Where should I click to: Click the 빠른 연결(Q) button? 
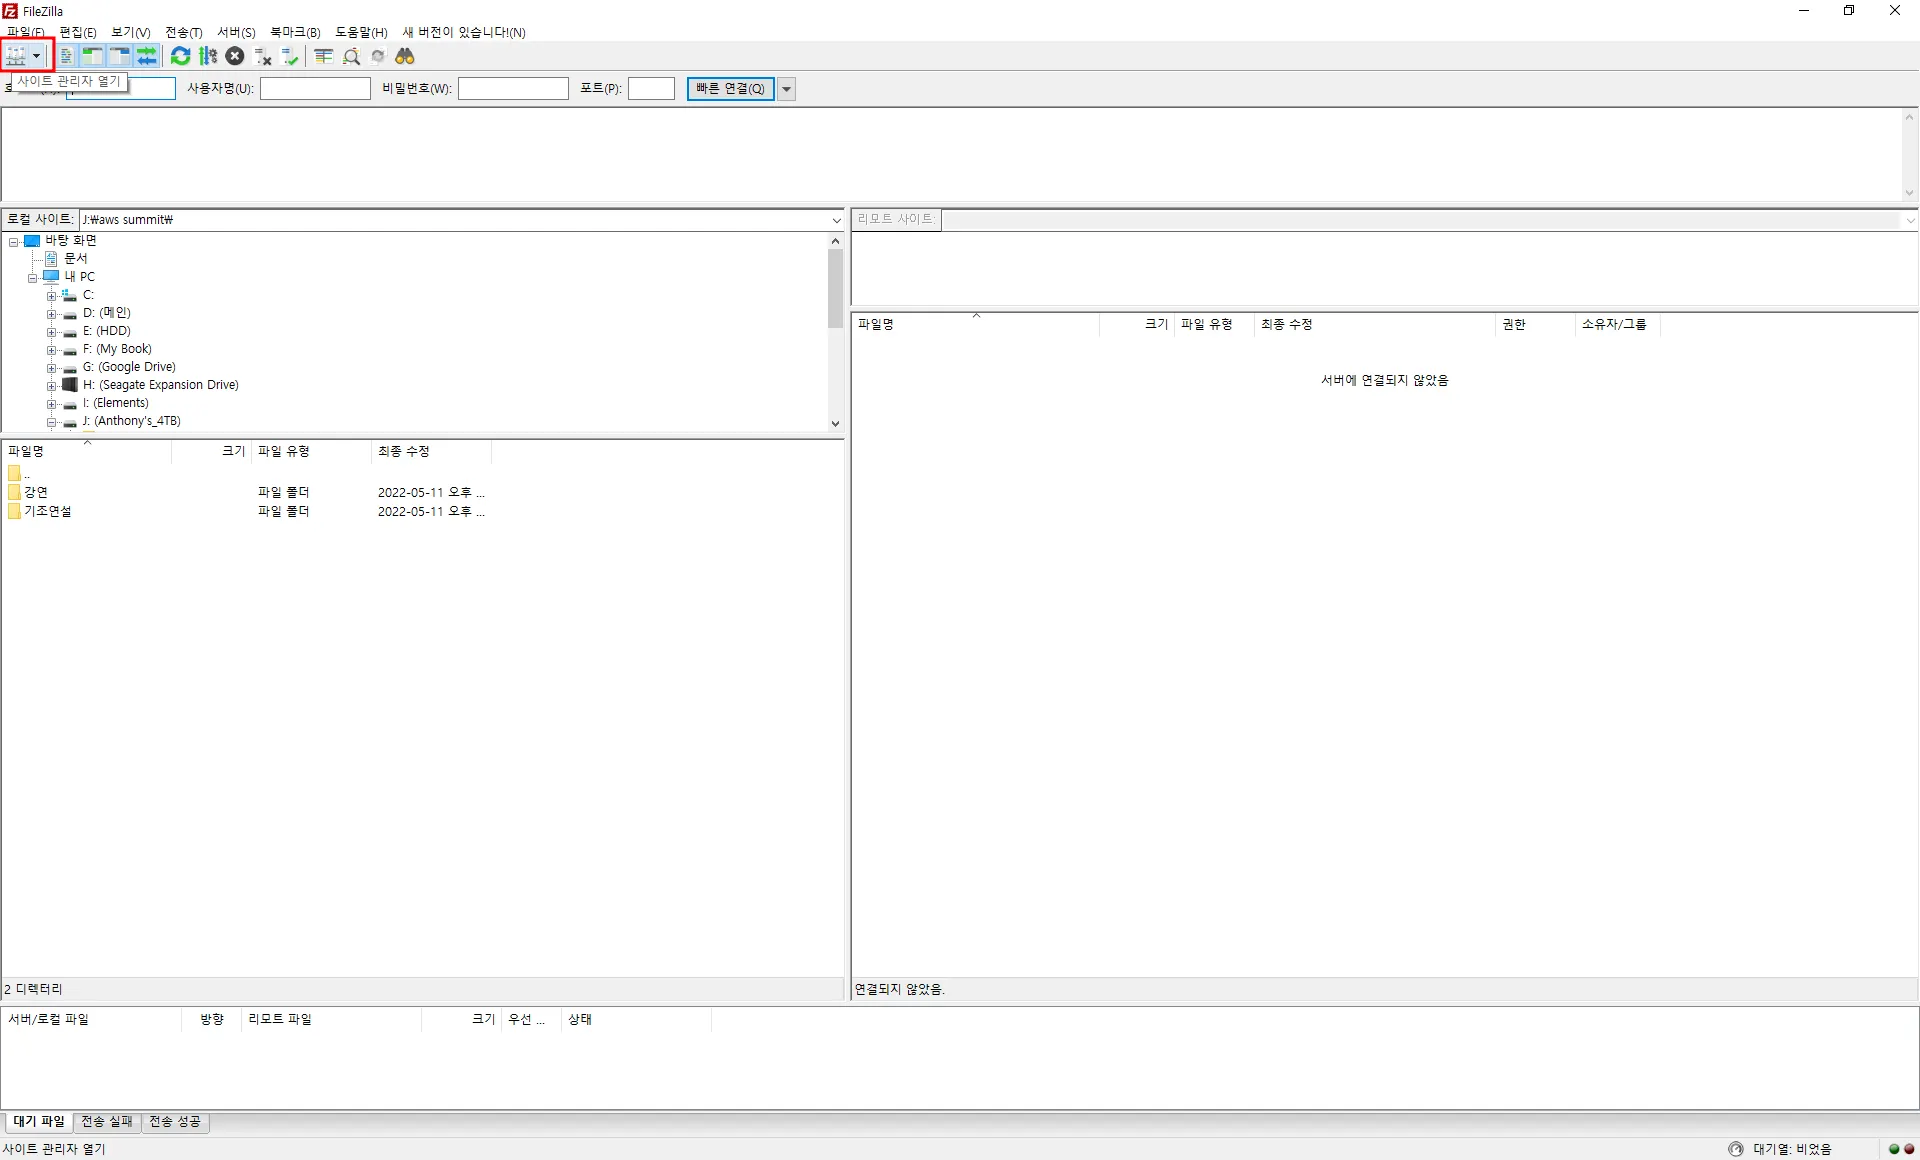tap(730, 89)
